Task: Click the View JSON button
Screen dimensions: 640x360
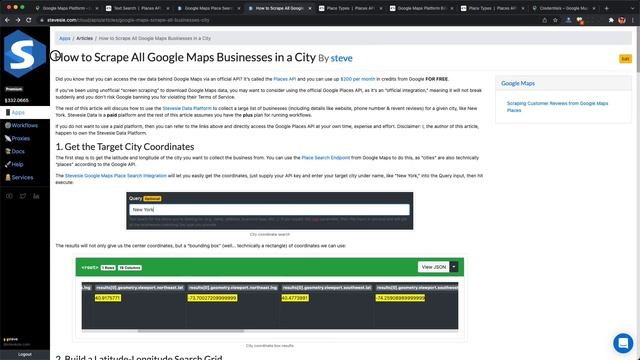Action: point(433,267)
